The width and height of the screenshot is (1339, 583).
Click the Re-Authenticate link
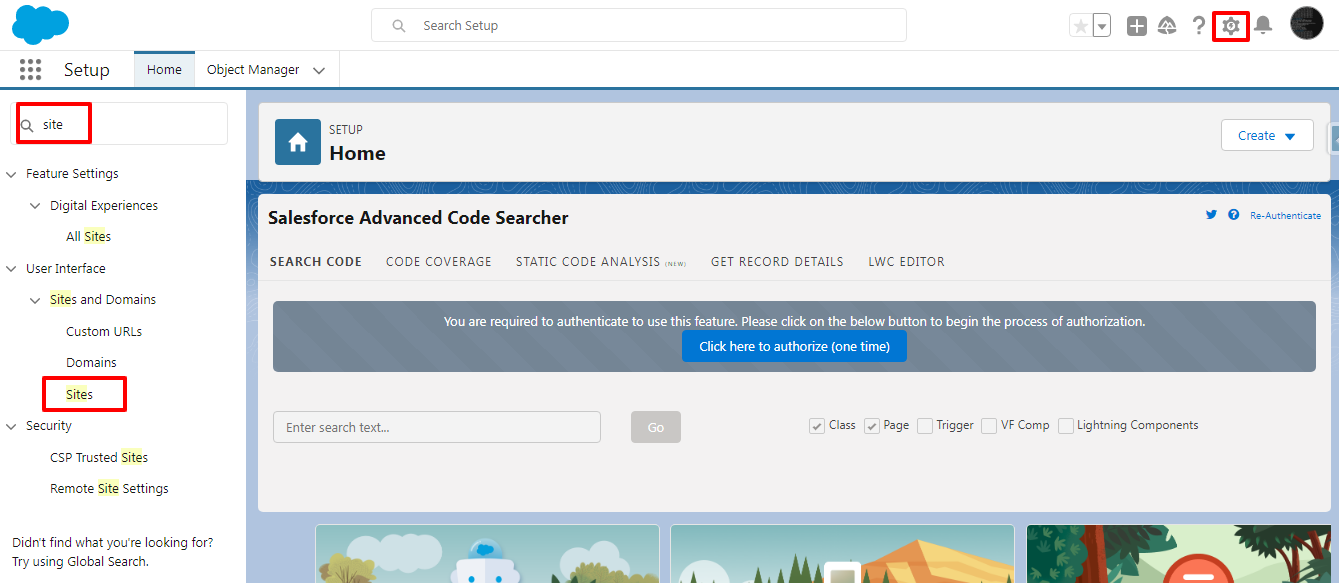tap(1285, 216)
